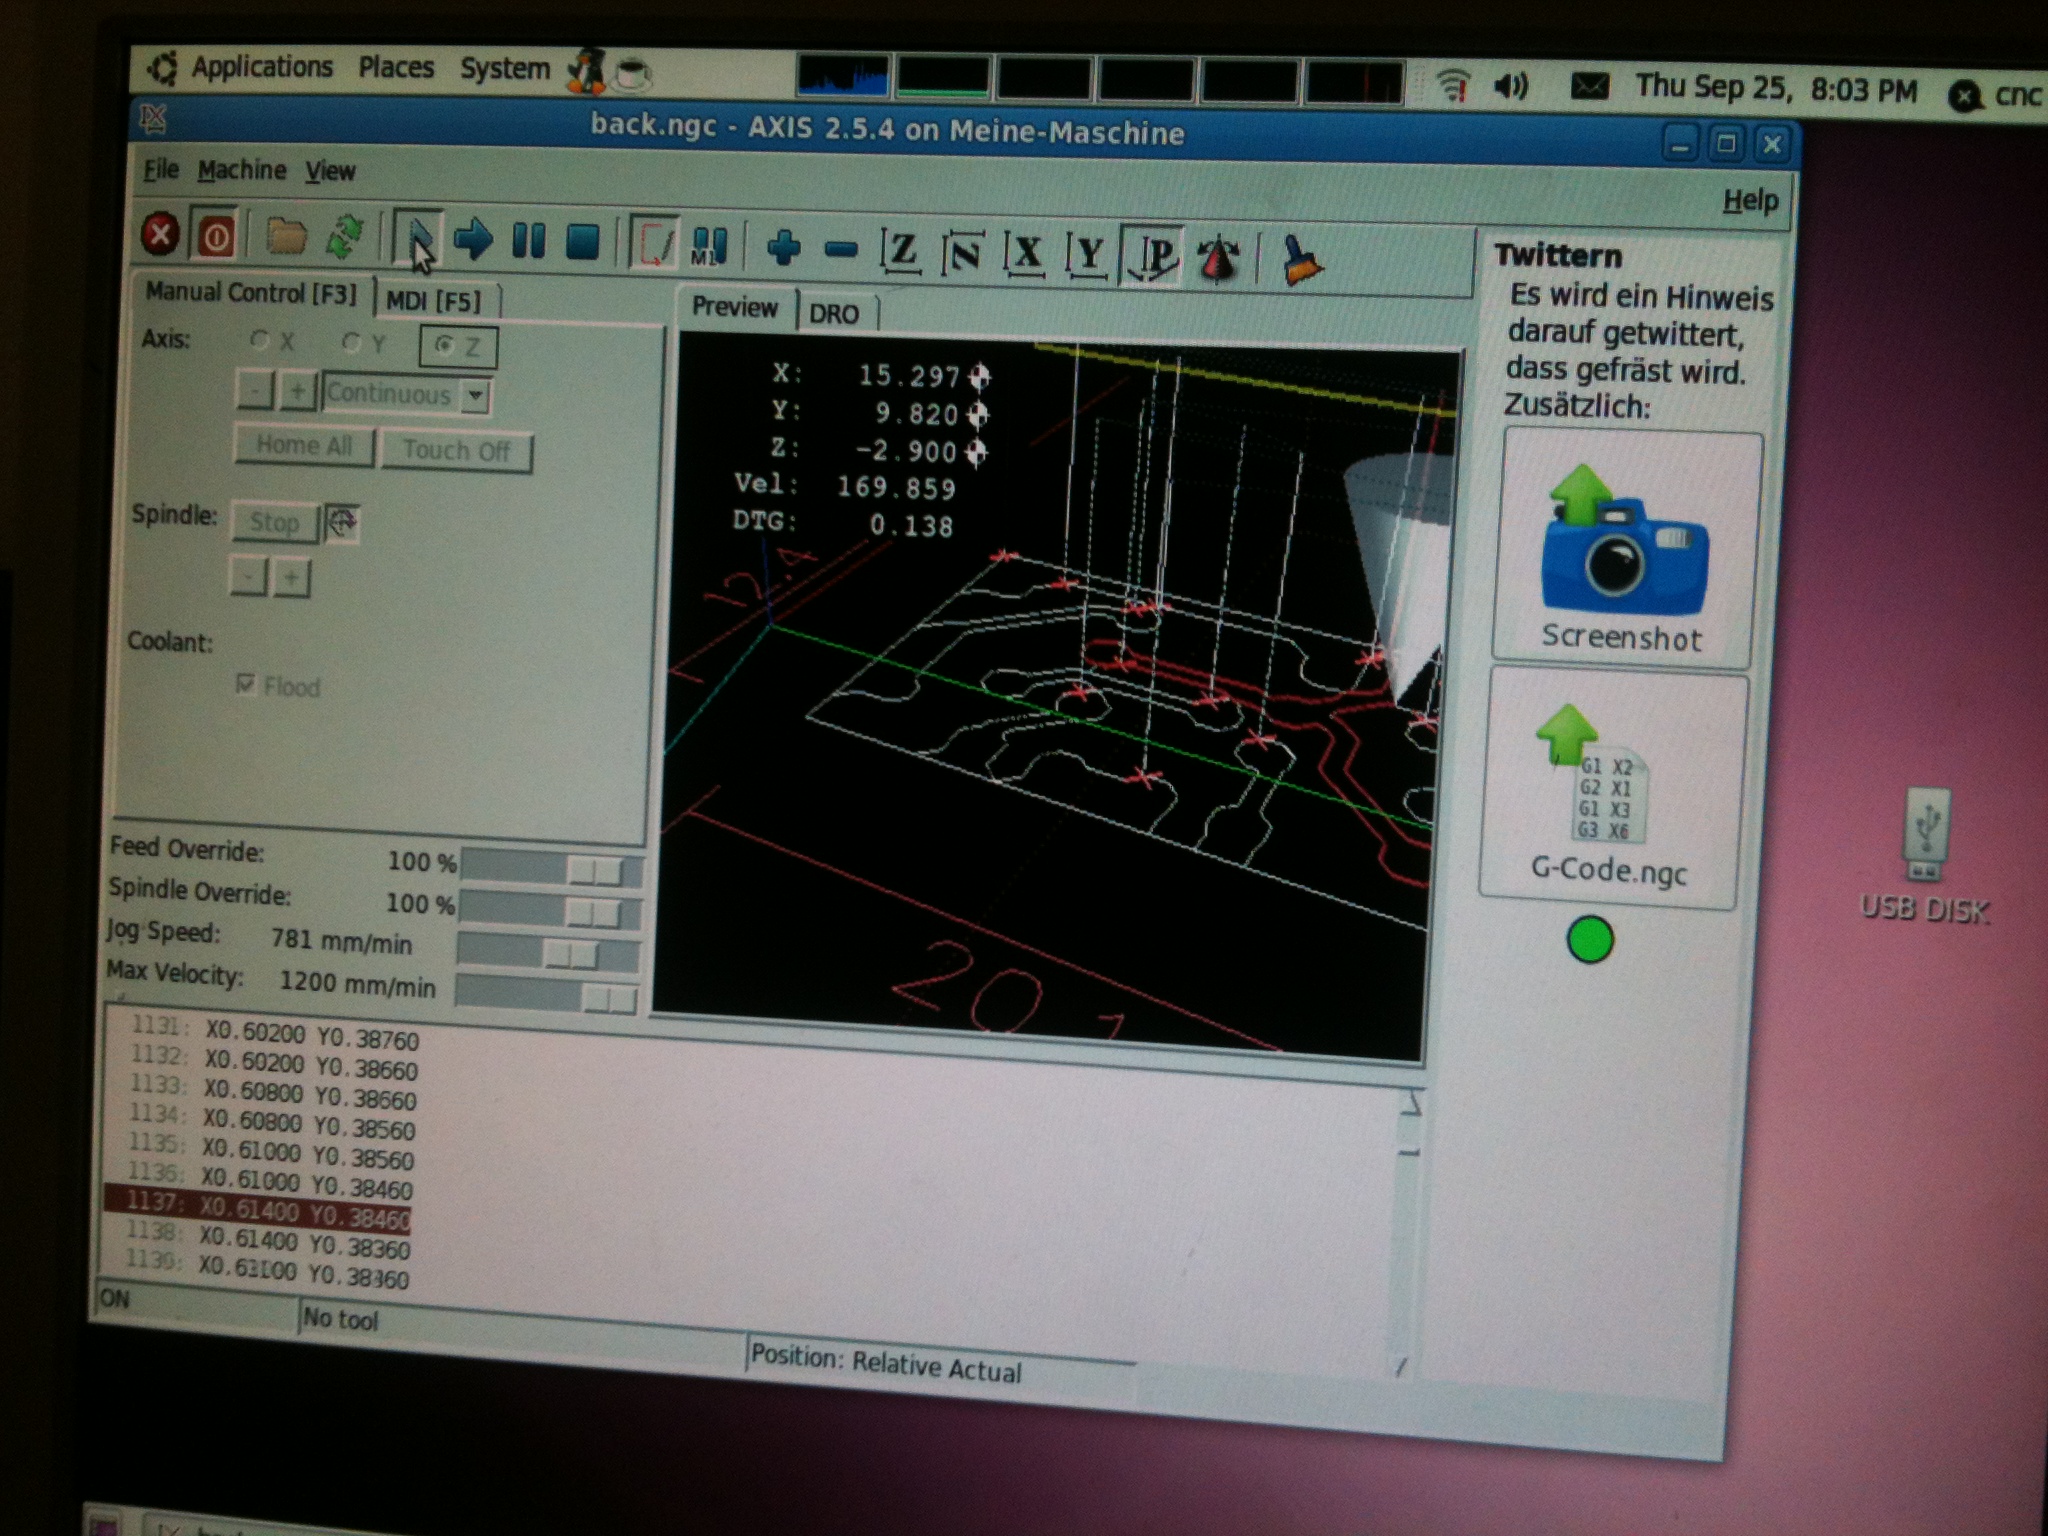
Task: Open the Places menu in the top panel
Action: pos(396,67)
